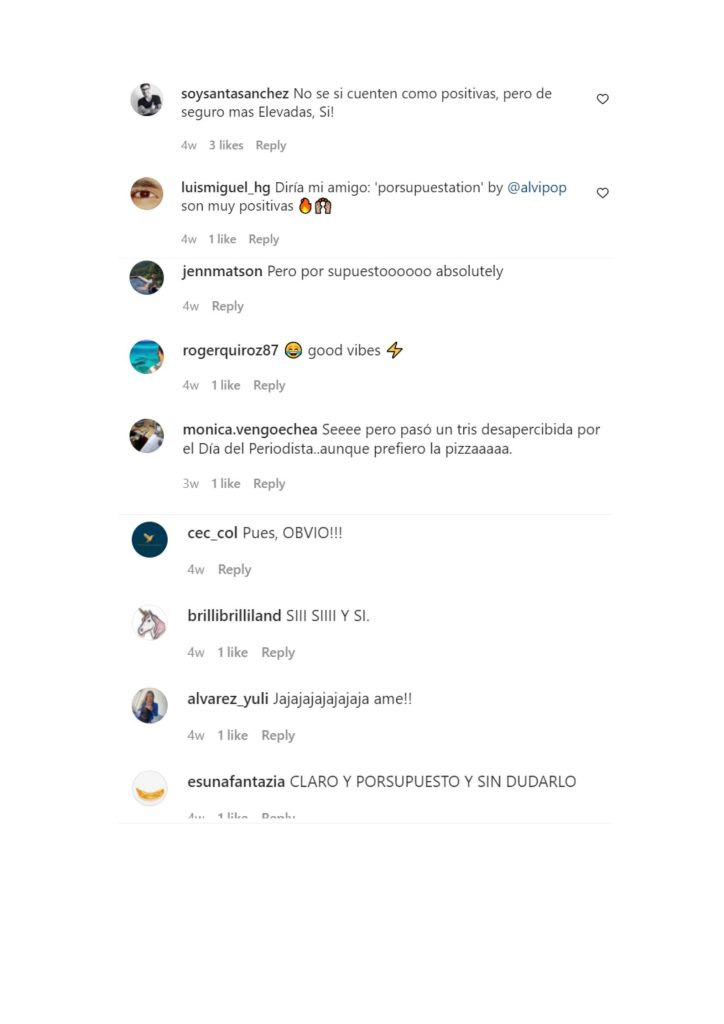Open cec_col's dark blue bird avatar

click(x=150, y=539)
